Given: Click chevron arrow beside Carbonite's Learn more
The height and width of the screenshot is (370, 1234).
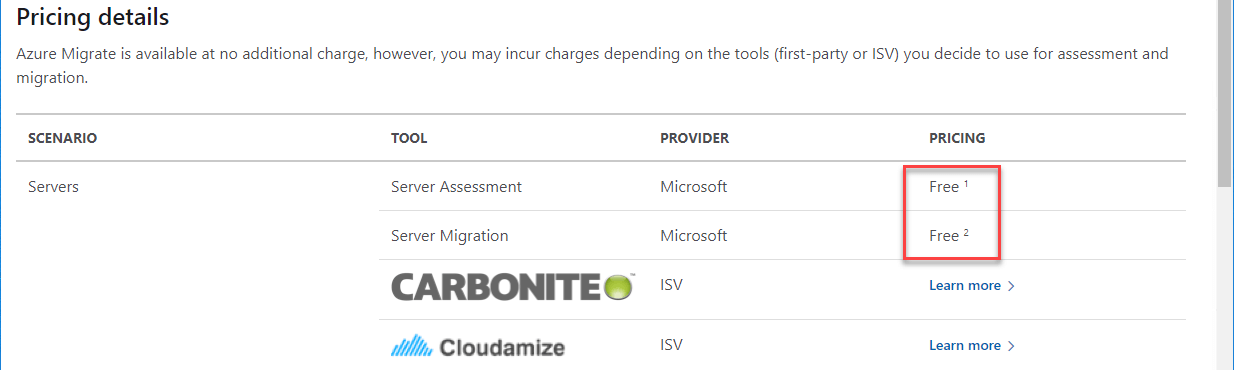Looking at the screenshot, I should click(1011, 286).
